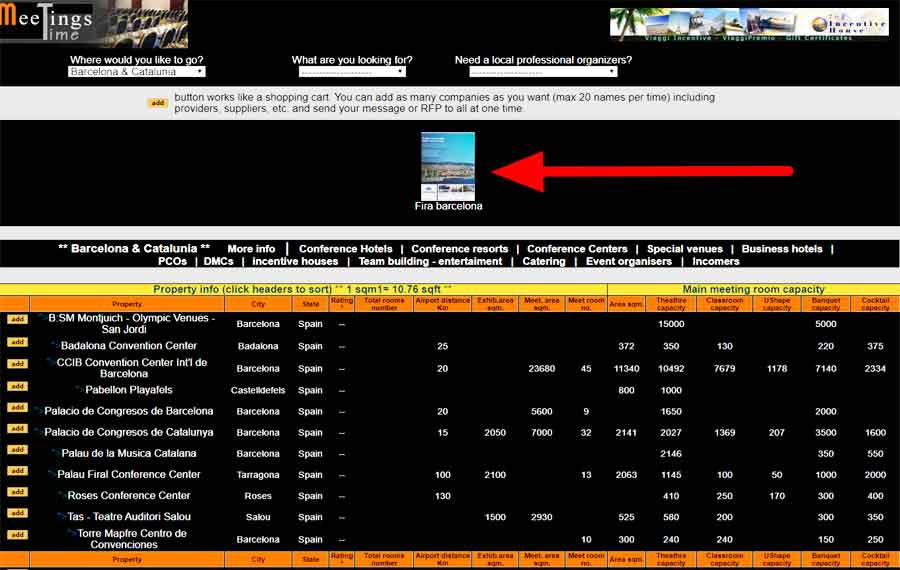
Task: Select theatre capacity value 15000
Action: pyautogui.click(x=671, y=324)
